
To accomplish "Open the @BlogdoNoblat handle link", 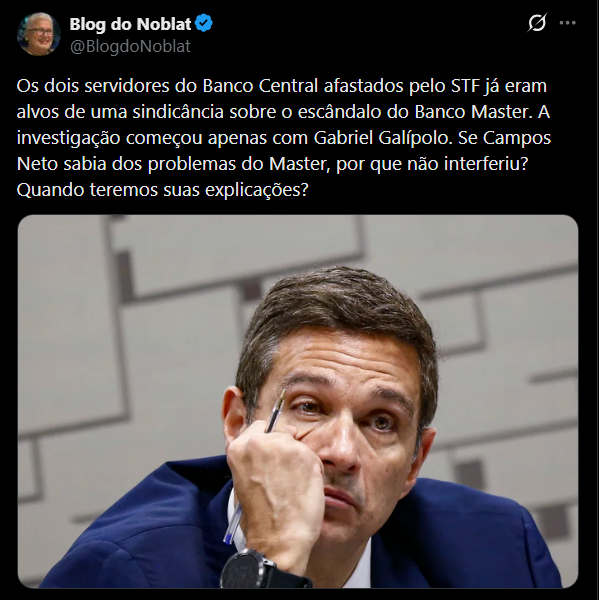I will pyautogui.click(x=130, y=46).
